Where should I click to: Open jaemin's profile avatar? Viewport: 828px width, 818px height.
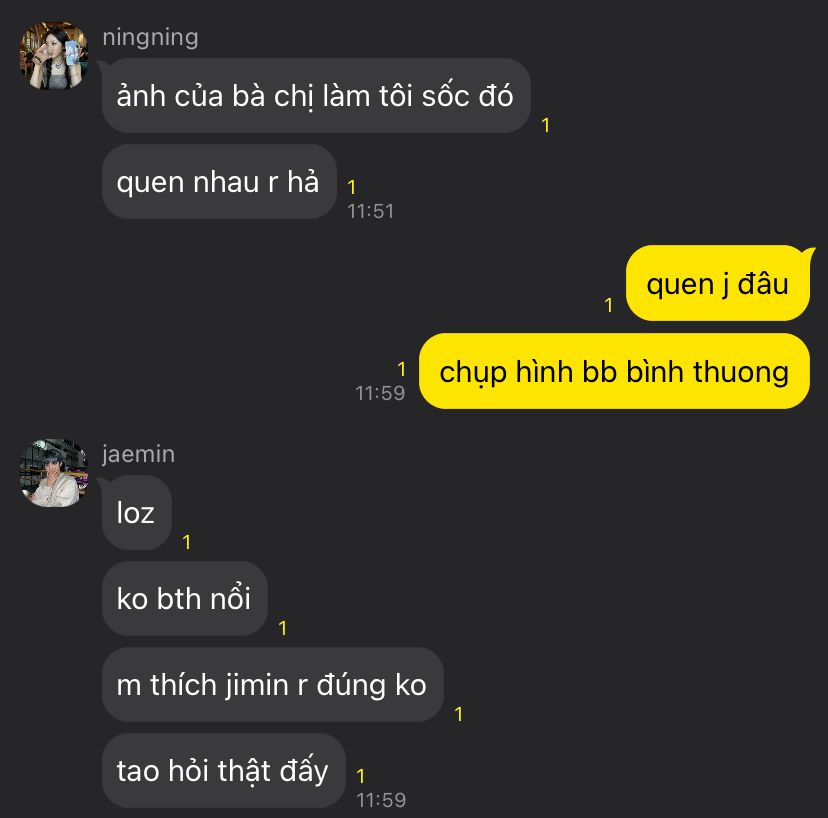[54, 473]
